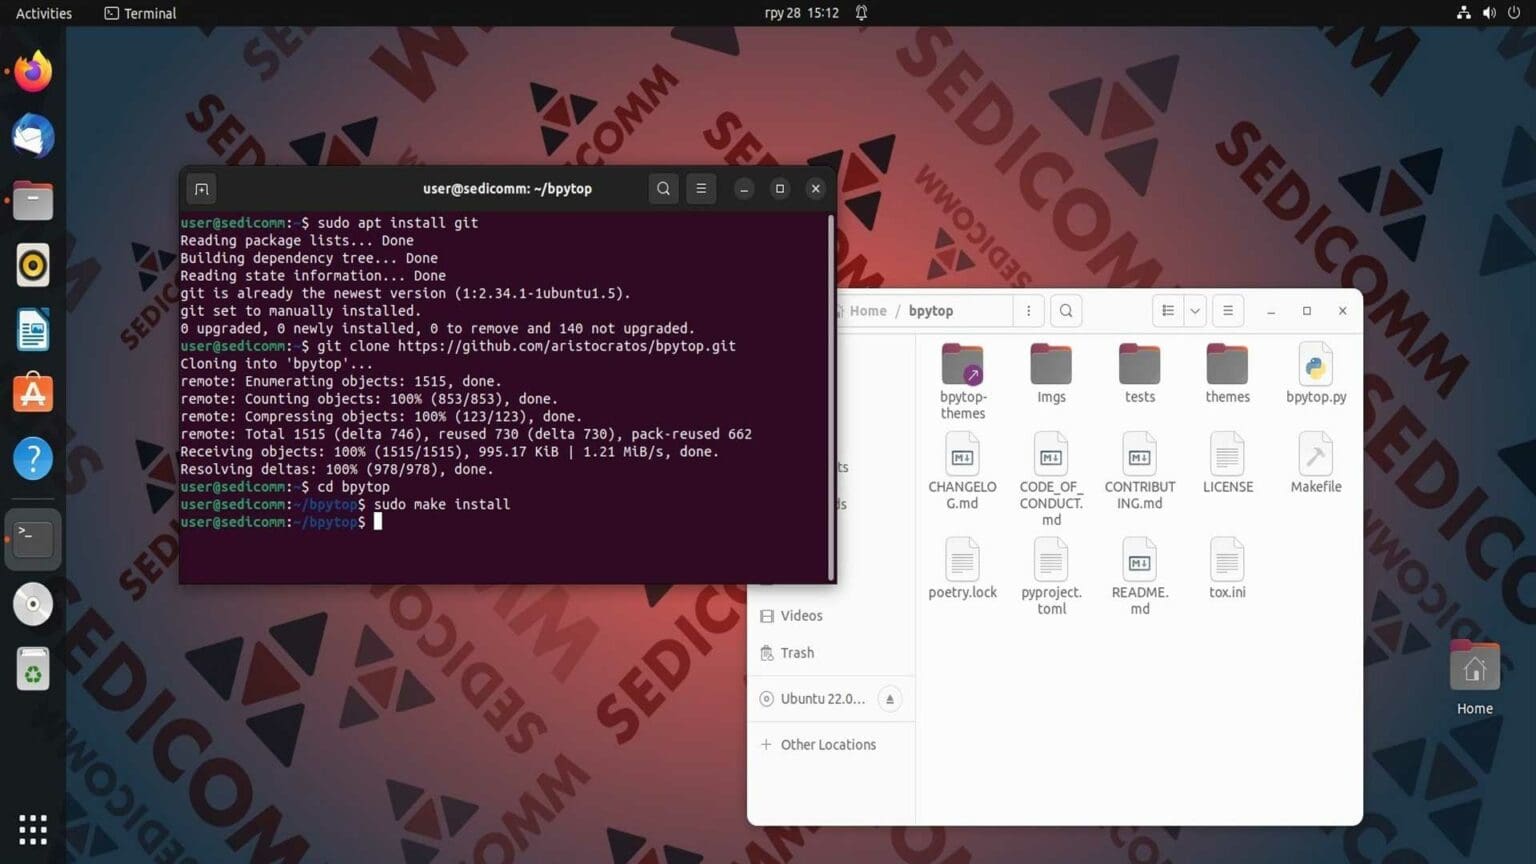Viewport: 1536px width, 864px height.
Task: Open the Activities overview
Action: pyautogui.click(x=44, y=13)
